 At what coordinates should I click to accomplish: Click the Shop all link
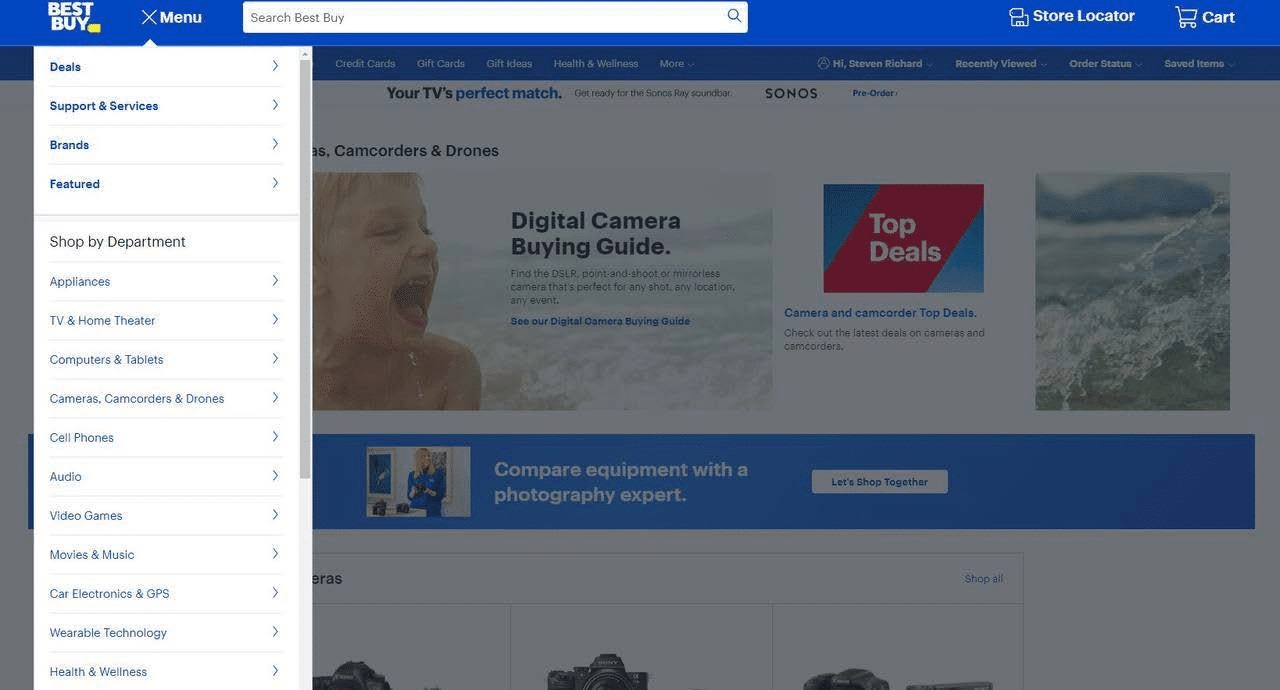pos(983,579)
